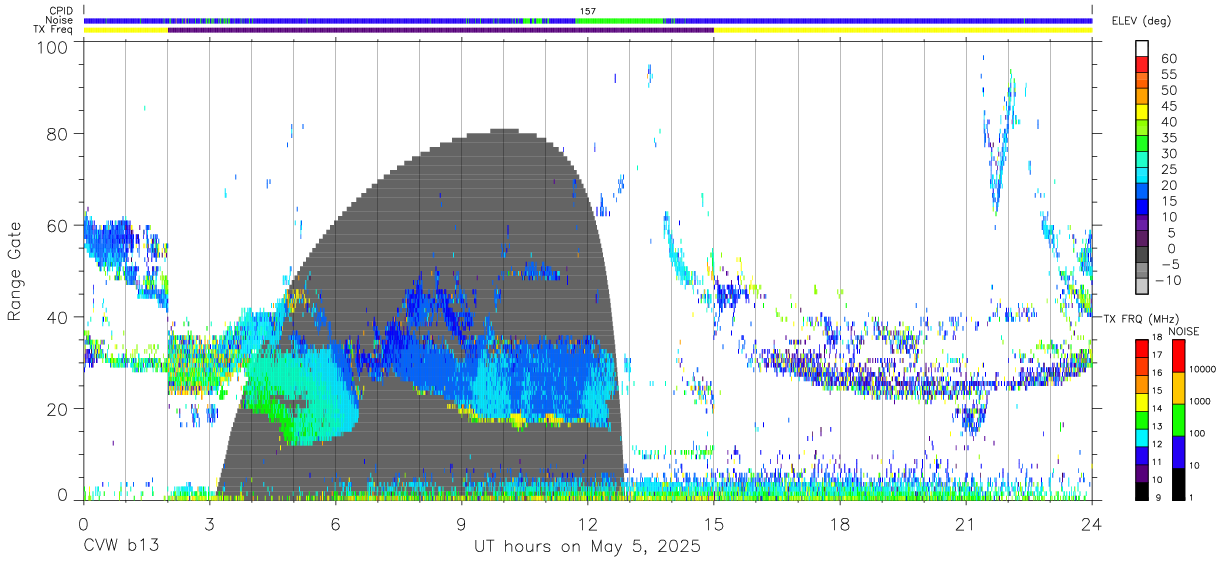Pick the cyan TX FRQ swatch between 13 and 12
The image size is (1228, 567).
coord(1142,438)
